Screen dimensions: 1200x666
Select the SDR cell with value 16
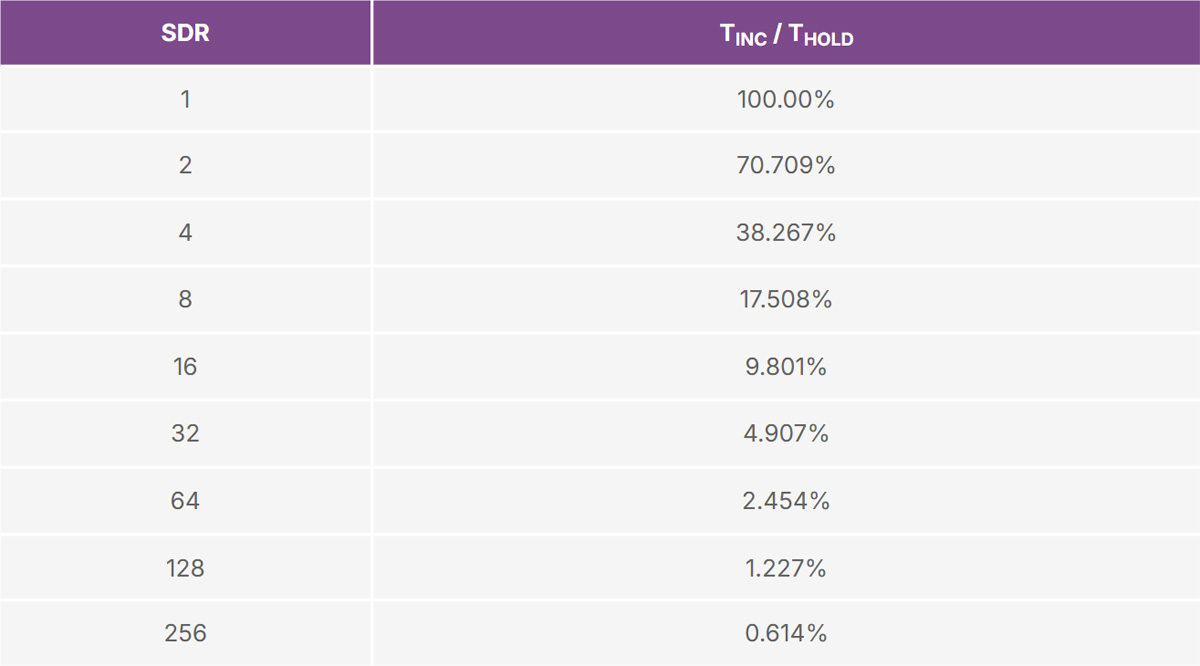tap(185, 366)
